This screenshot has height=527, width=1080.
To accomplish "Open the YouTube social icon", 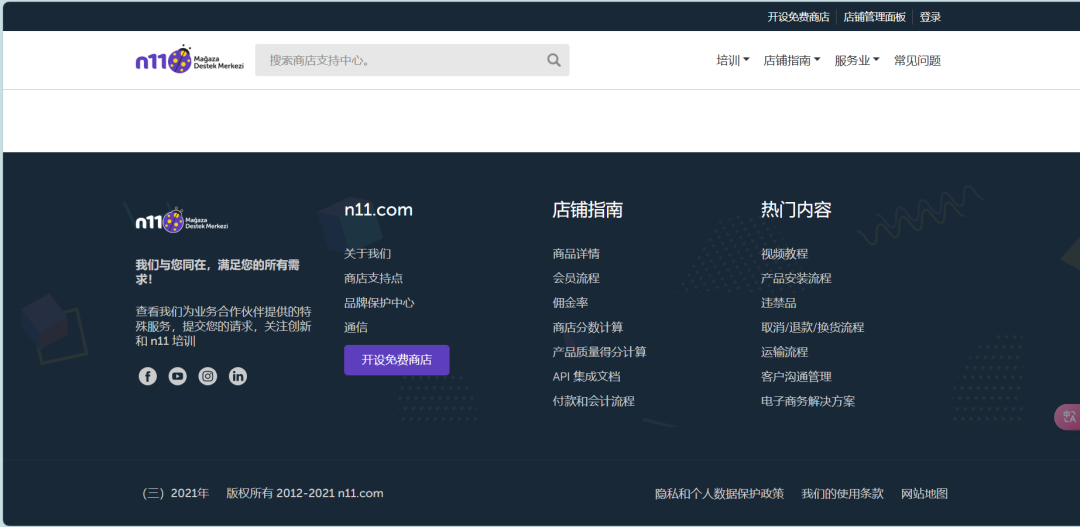I will tap(177, 376).
